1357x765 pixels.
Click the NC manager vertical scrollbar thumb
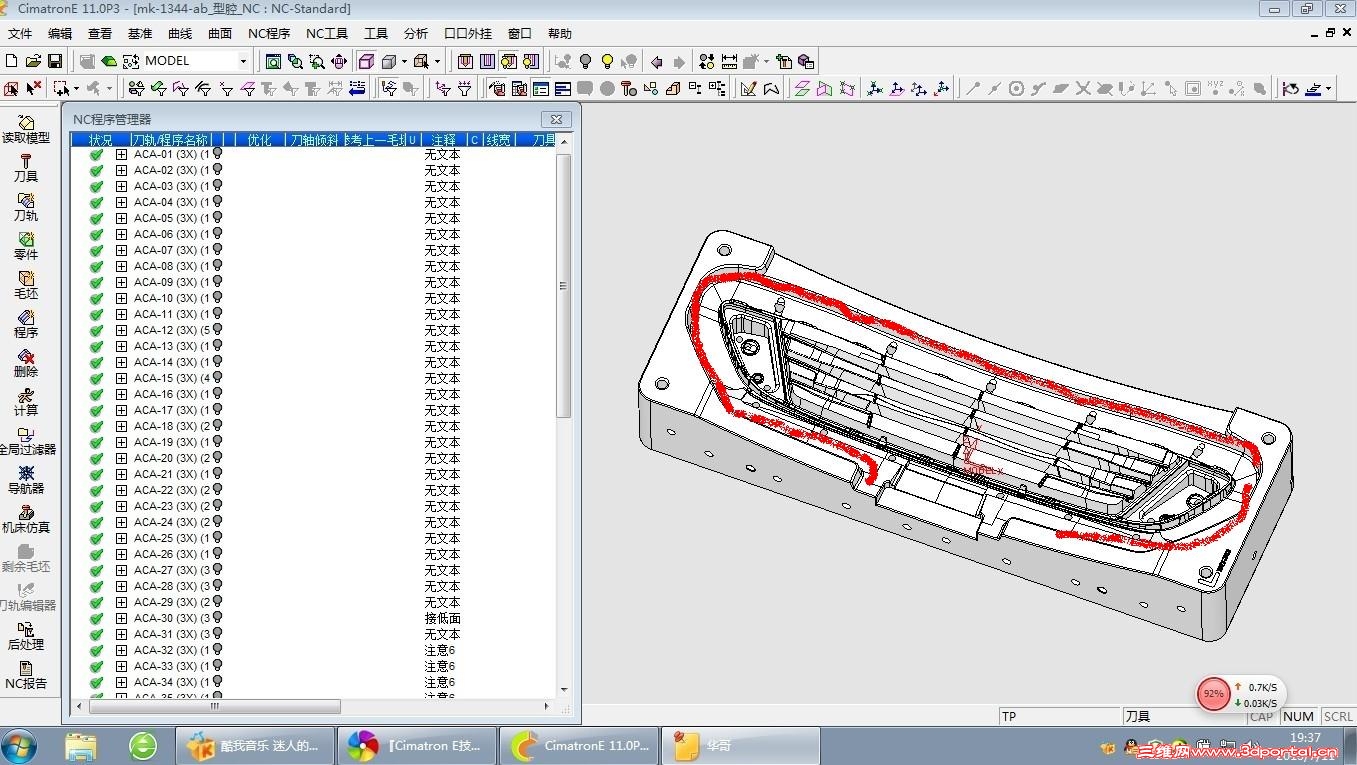[564, 286]
